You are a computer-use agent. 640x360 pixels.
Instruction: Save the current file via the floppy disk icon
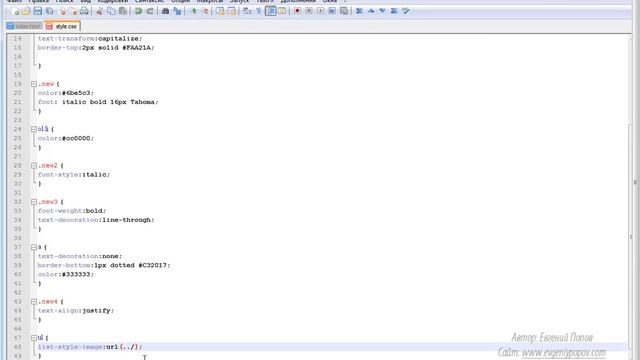38,11
